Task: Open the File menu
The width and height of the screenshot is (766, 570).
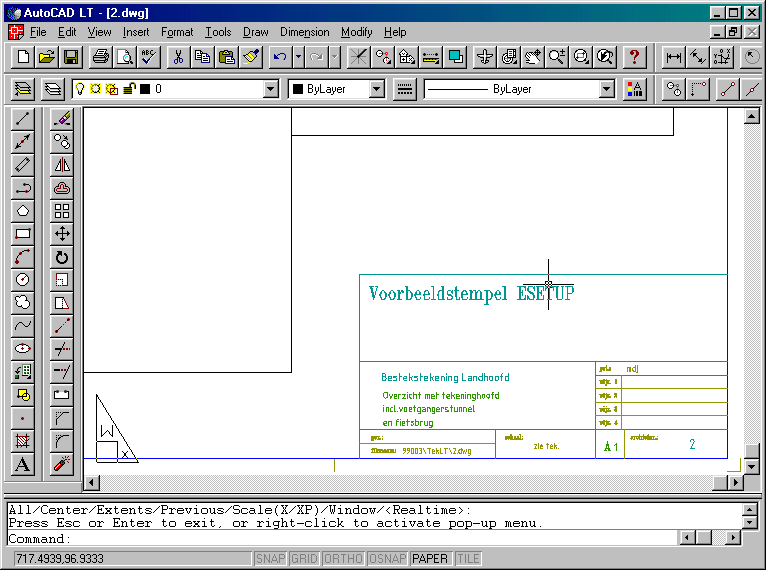Action: tap(38, 32)
